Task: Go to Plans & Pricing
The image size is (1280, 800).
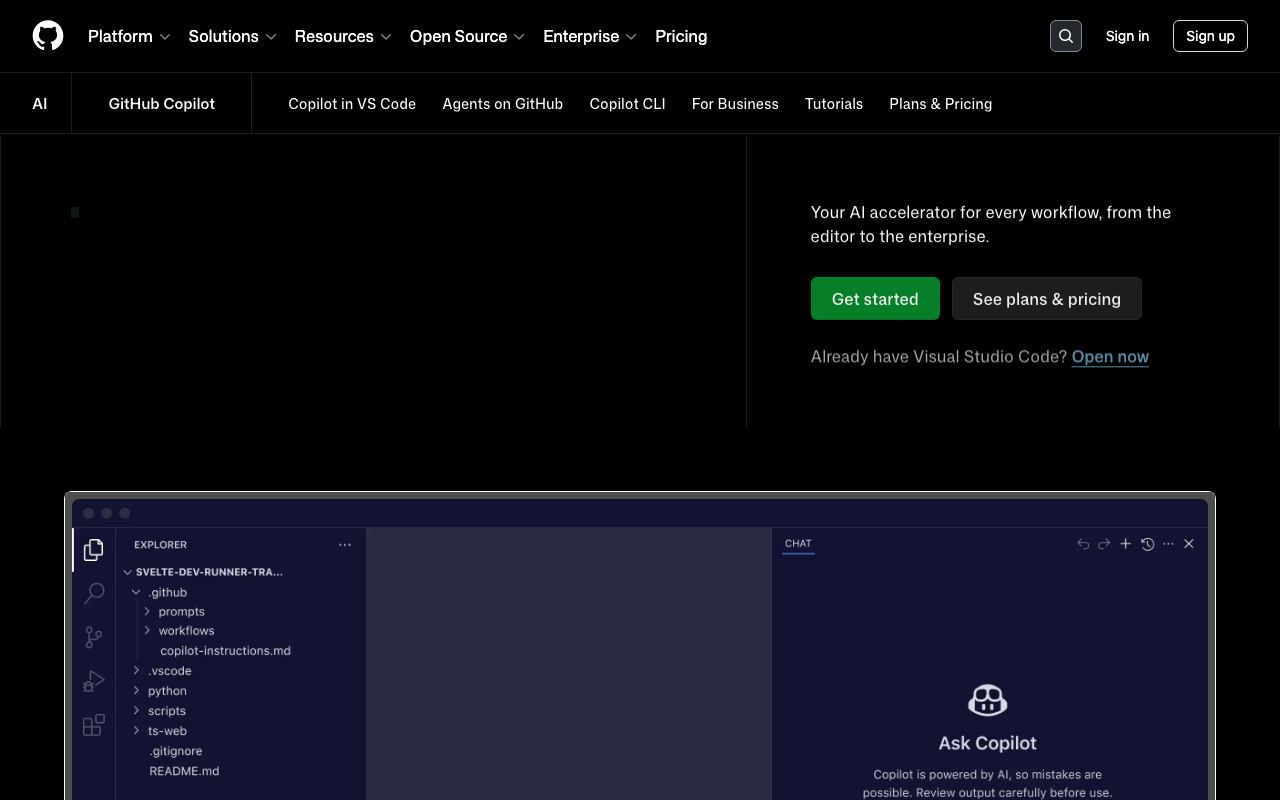Action: (x=941, y=104)
